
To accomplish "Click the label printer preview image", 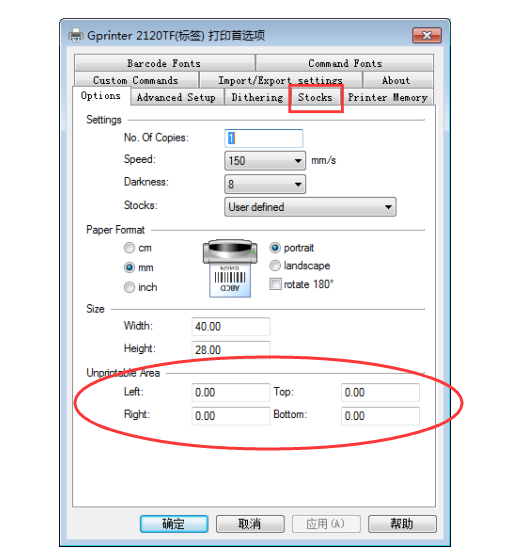I will (x=230, y=268).
